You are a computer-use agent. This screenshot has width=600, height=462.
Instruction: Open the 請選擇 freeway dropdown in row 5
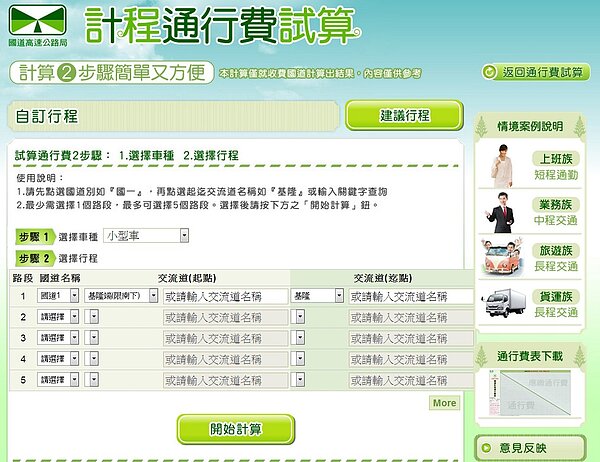click(x=74, y=380)
